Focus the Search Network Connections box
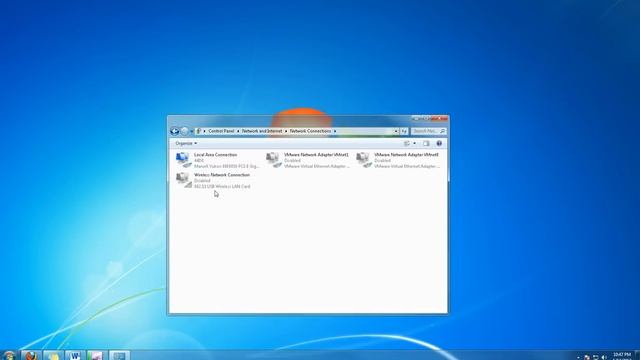Screen dimensions: 640x360 click(428, 131)
